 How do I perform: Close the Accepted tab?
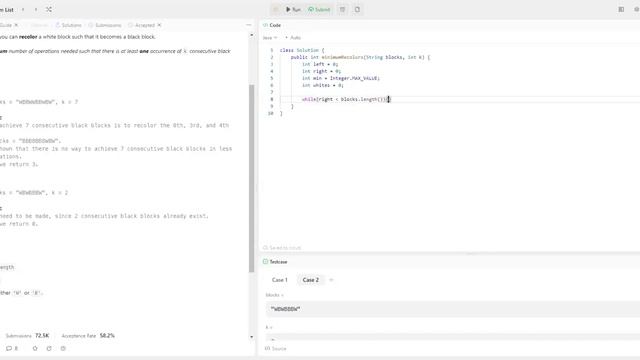(160, 25)
